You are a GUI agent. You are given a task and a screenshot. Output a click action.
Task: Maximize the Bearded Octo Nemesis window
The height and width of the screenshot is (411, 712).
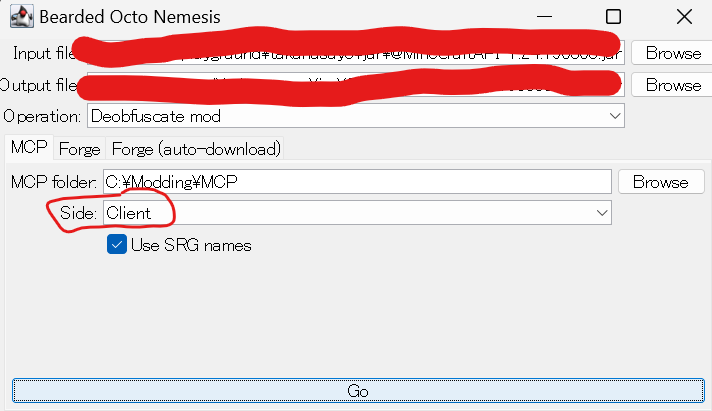(x=613, y=17)
